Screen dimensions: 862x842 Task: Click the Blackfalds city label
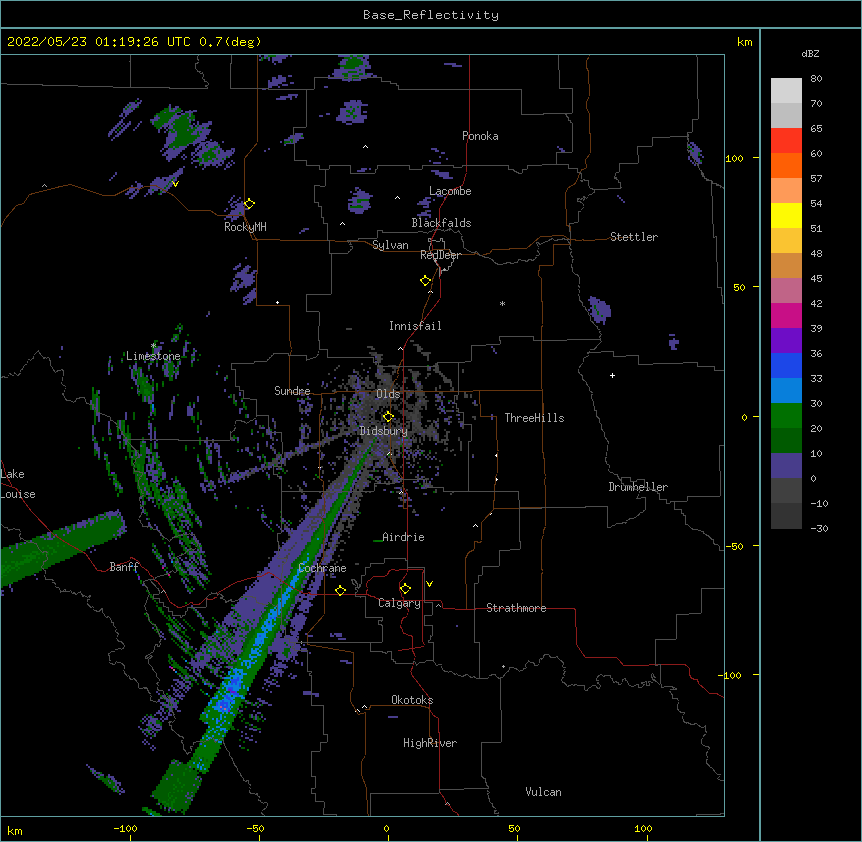[441, 223]
